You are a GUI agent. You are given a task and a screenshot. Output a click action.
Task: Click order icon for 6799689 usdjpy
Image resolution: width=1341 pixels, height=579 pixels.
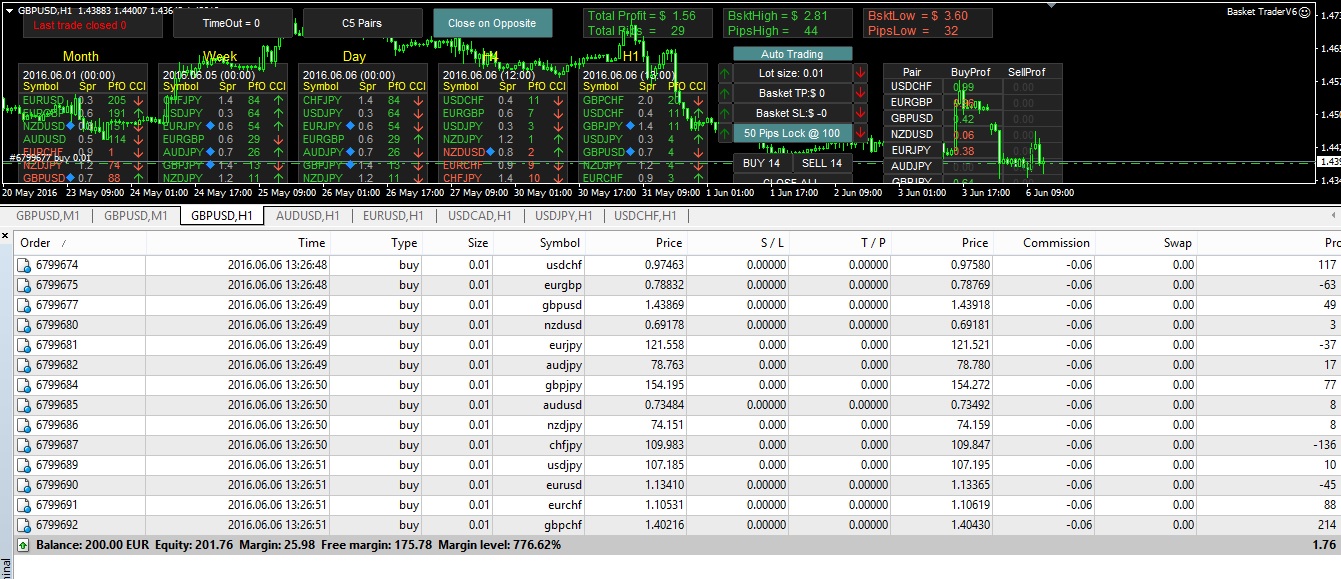point(24,465)
